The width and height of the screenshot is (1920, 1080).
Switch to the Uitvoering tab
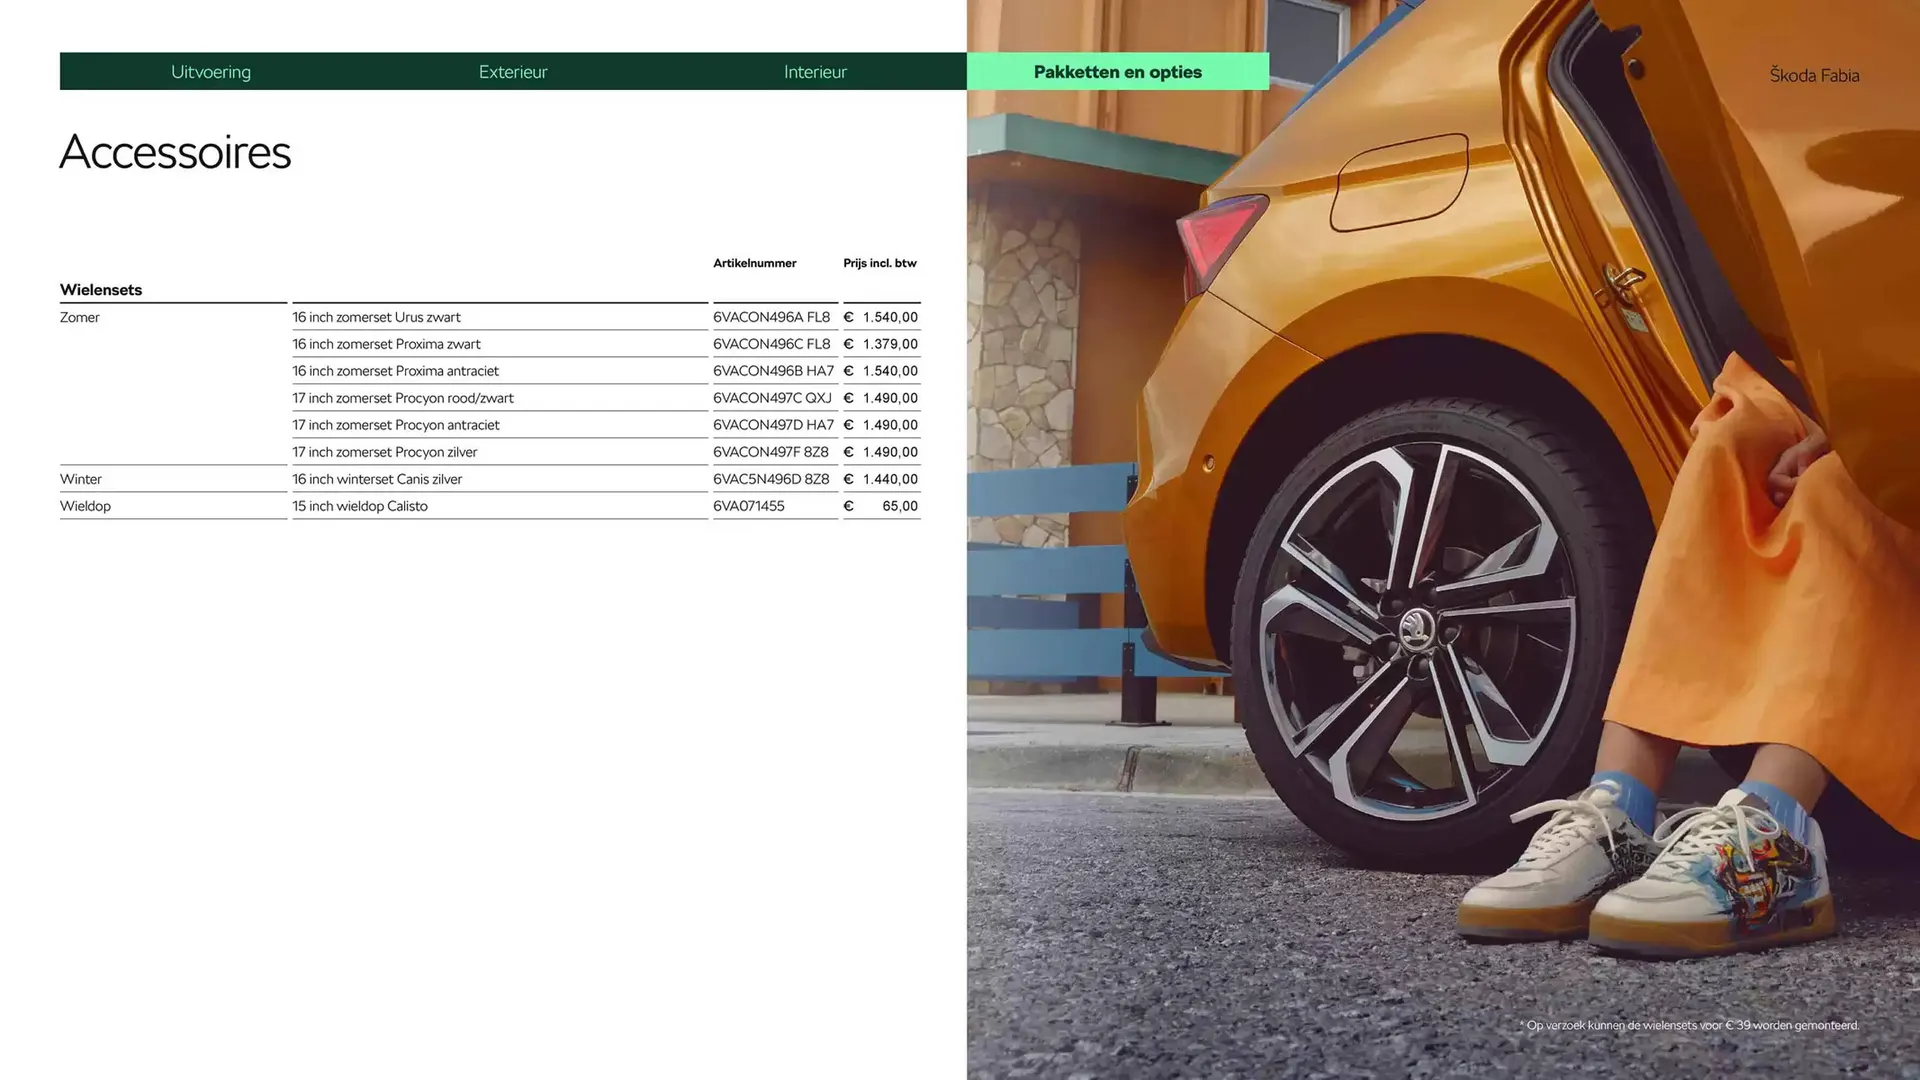click(211, 71)
